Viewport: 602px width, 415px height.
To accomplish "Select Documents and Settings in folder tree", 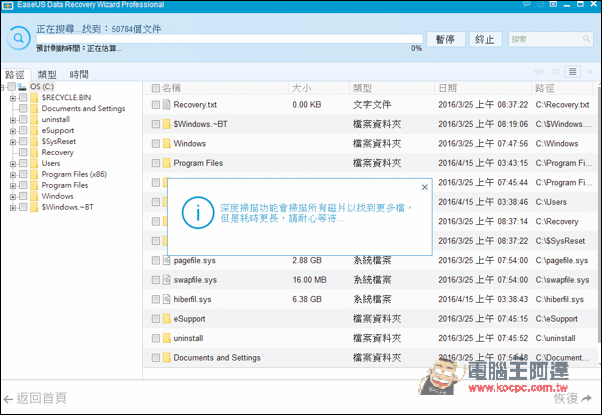I will 83,109.
